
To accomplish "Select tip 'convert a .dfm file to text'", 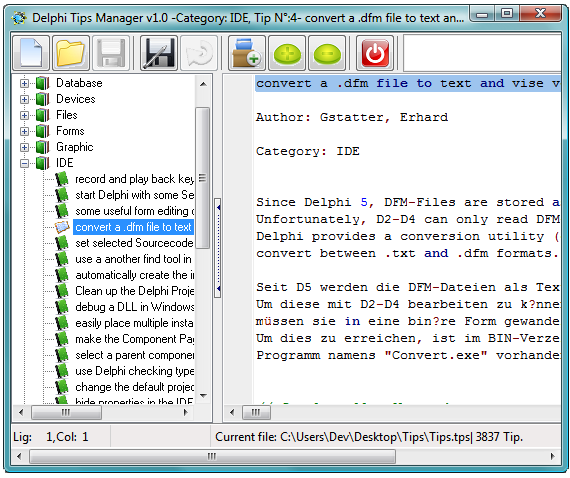I will [133, 227].
